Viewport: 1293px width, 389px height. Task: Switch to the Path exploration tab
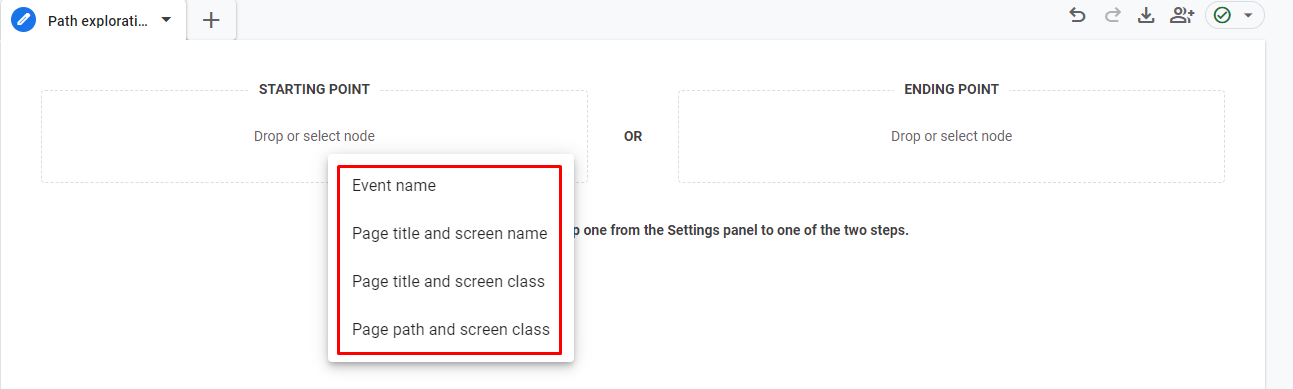coord(99,20)
